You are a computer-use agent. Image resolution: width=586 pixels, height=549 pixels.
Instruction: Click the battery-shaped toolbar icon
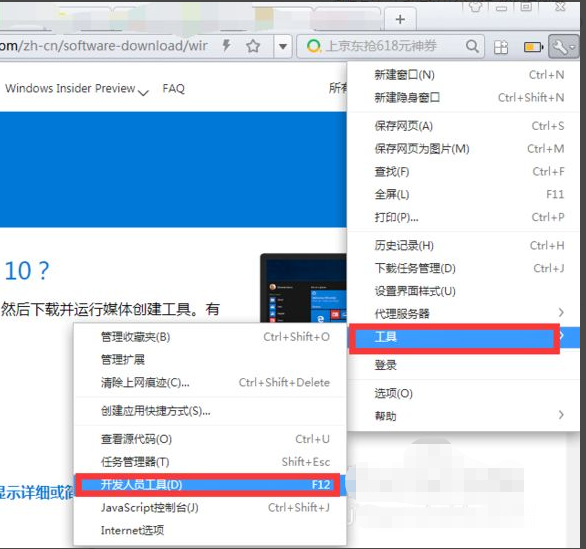tap(533, 47)
